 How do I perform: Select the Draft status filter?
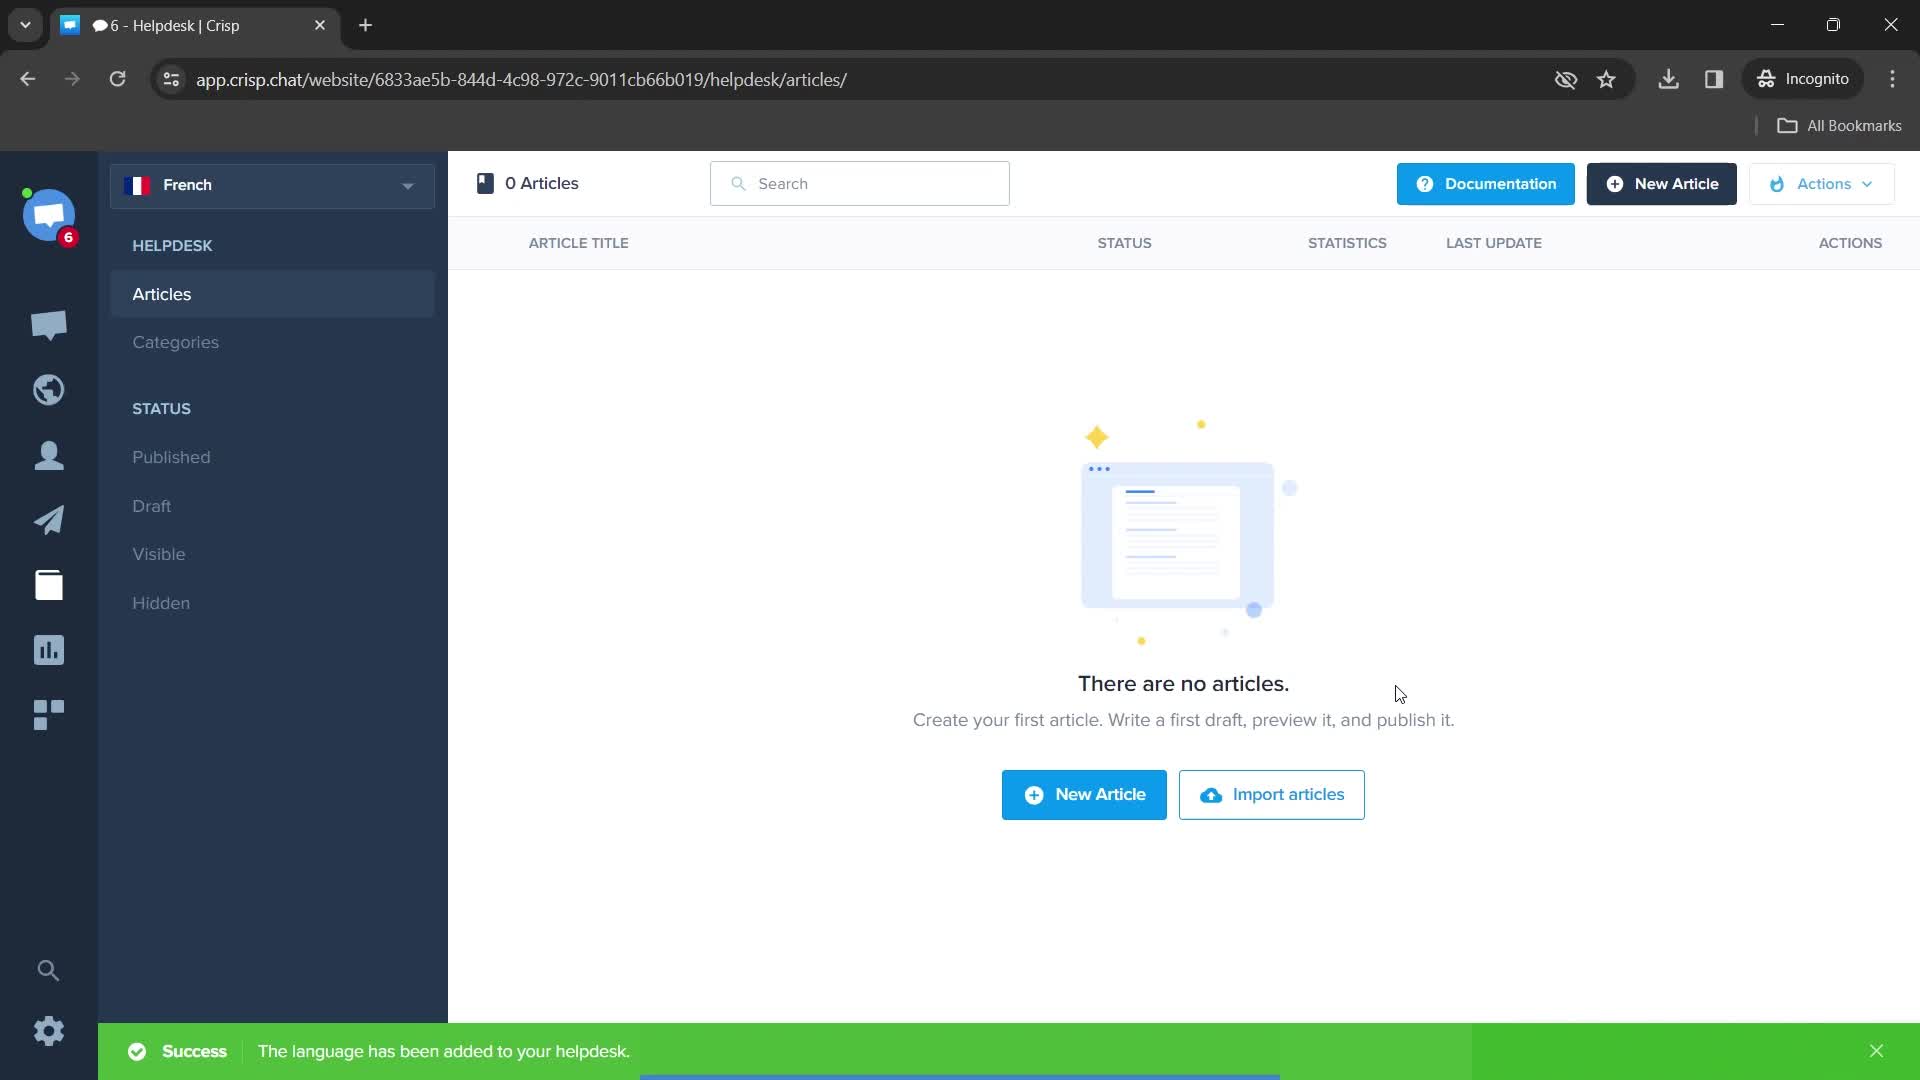150,505
